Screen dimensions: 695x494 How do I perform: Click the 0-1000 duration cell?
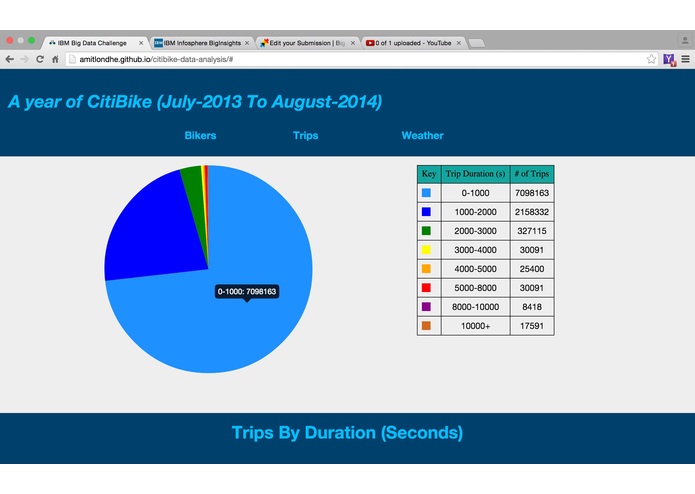[x=476, y=193]
